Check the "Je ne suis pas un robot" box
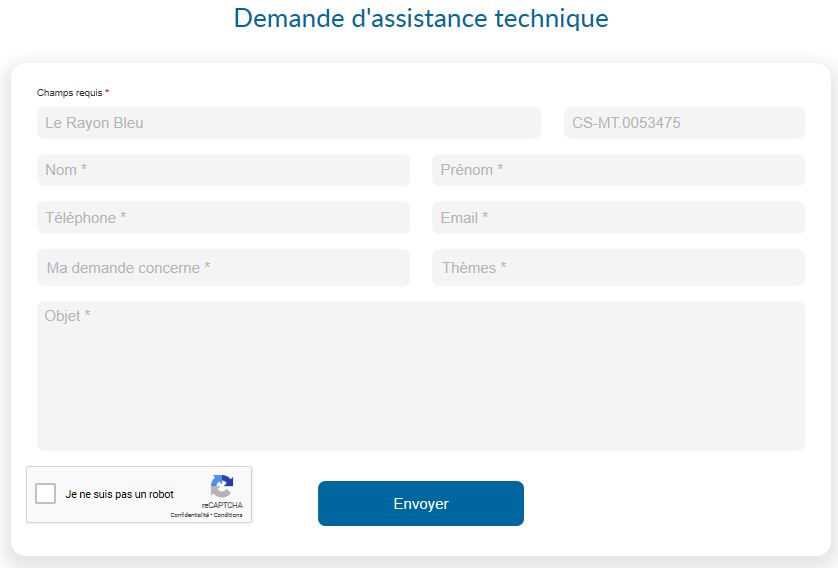838x568 pixels. [x=45, y=494]
